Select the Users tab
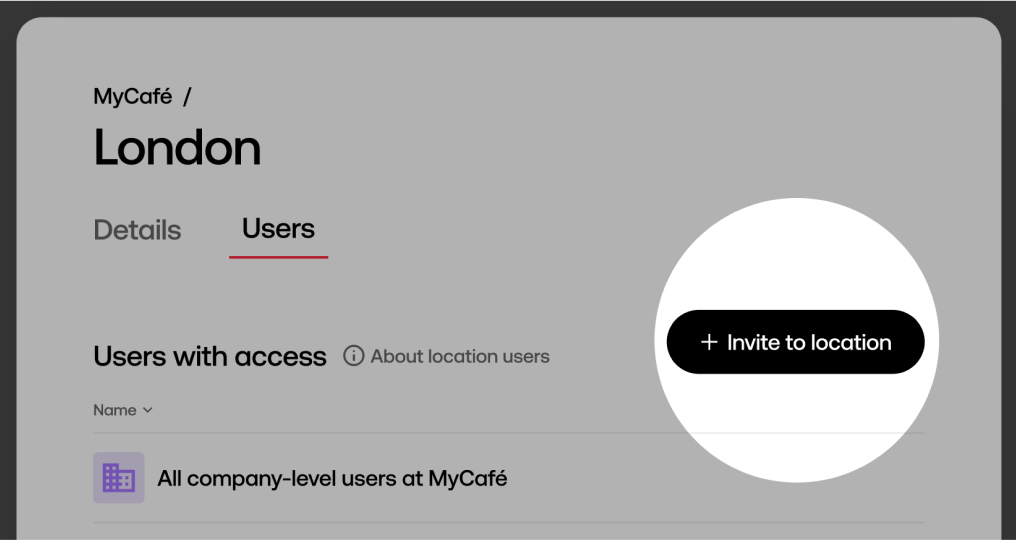Screen dimensions: 1016x540 pyautogui.click(x=278, y=229)
